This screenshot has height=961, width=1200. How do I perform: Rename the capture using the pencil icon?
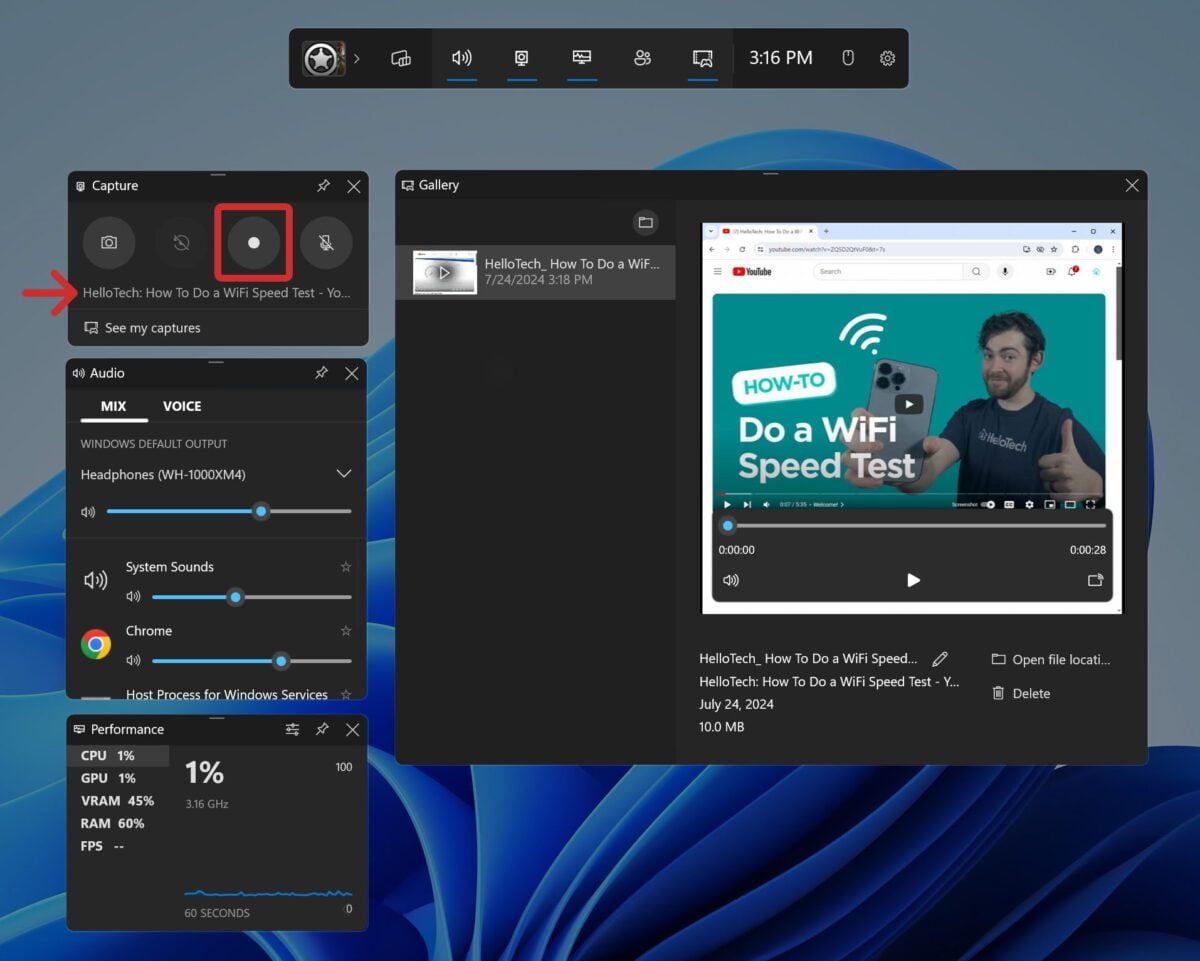pos(939,658)
